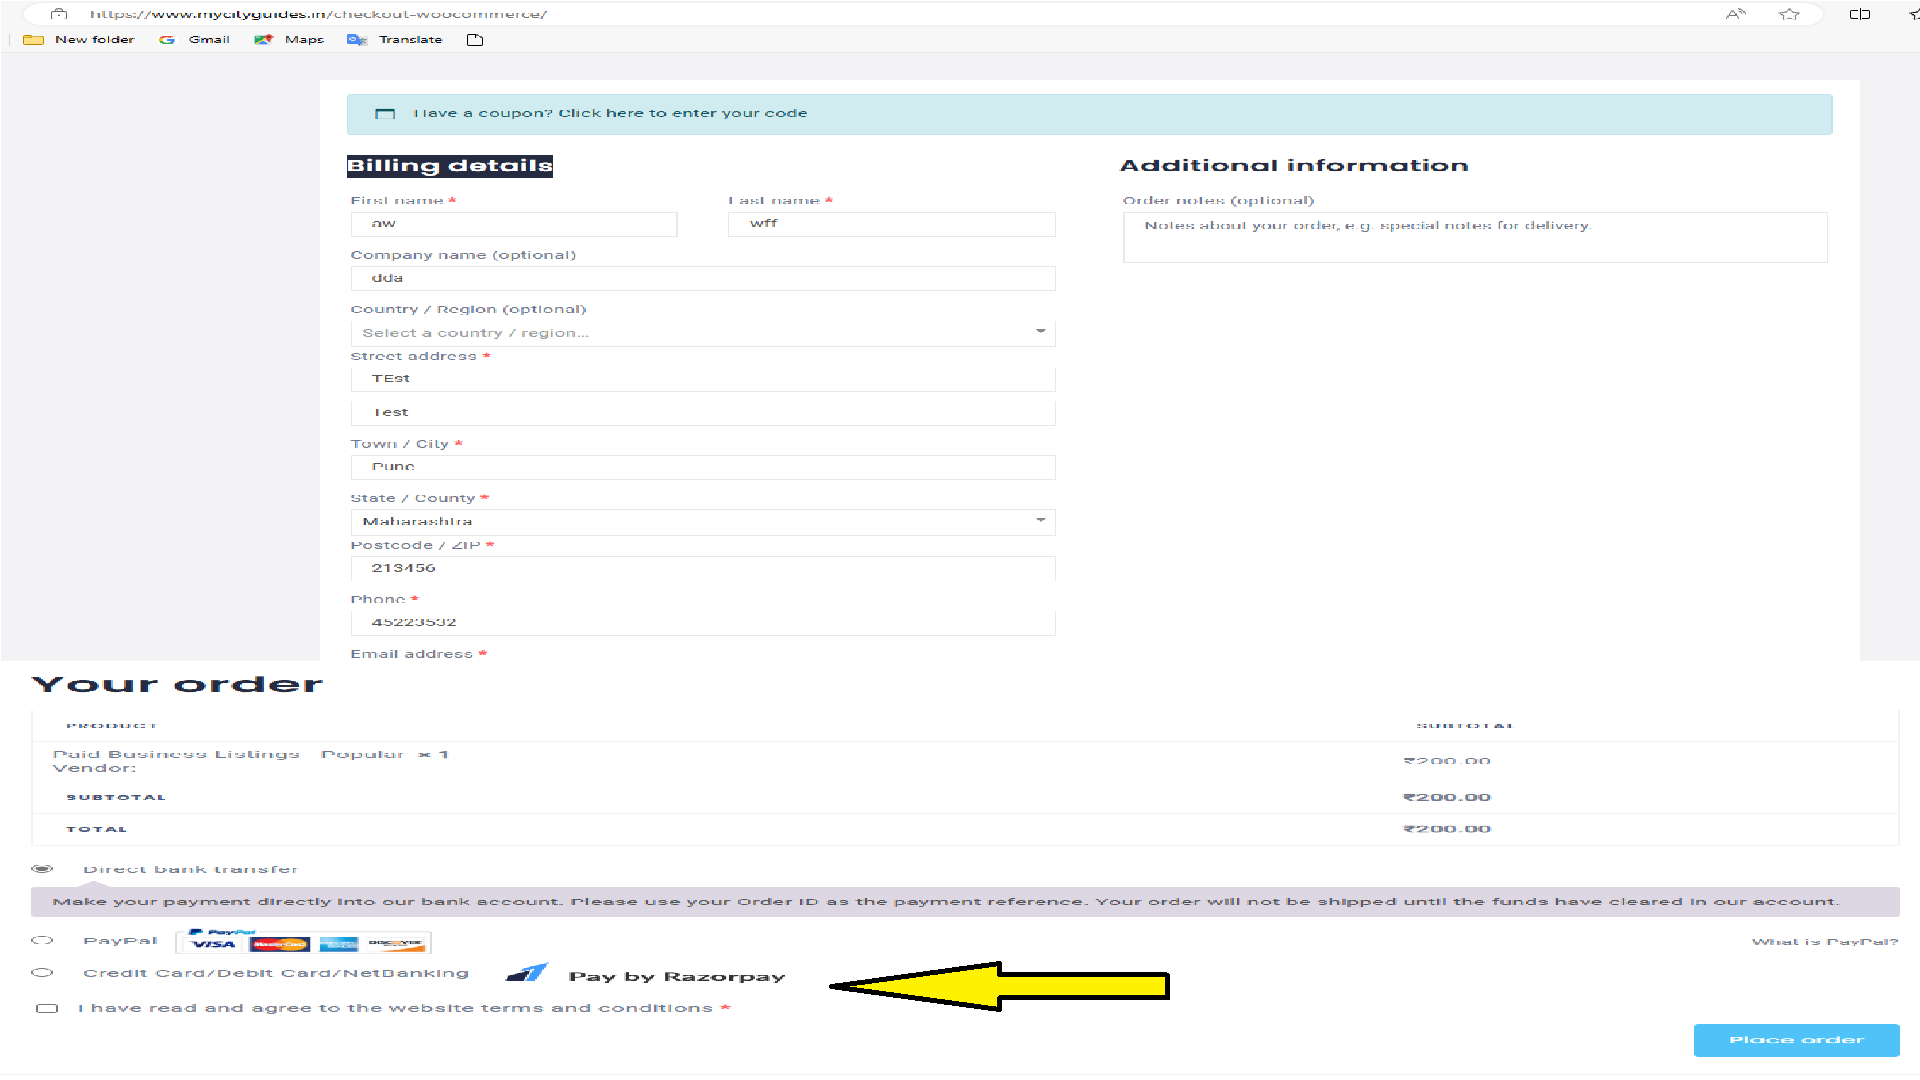
Task: Click the Razorpay logo icon
Action: pos(527,972)
